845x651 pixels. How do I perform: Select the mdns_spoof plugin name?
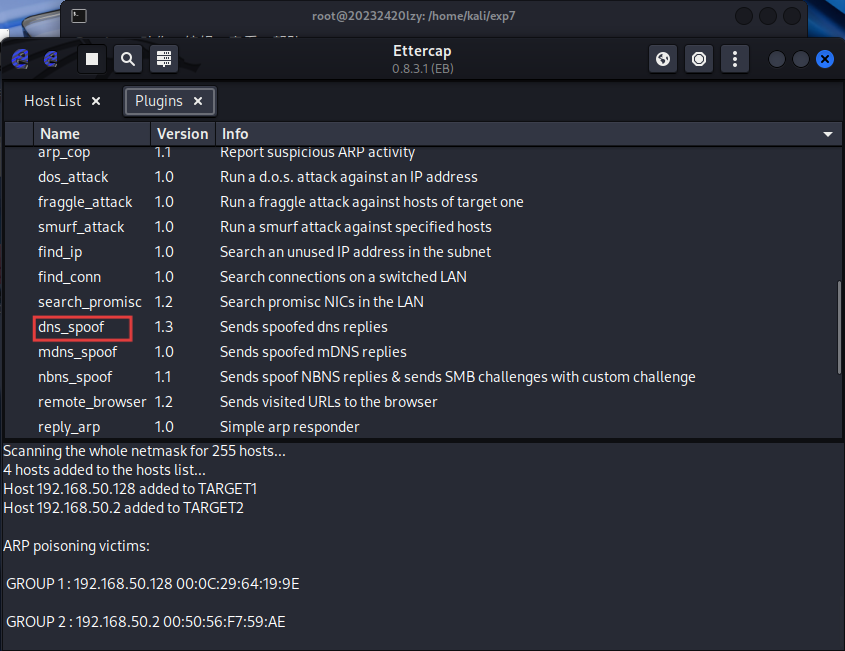coord(77,352)
